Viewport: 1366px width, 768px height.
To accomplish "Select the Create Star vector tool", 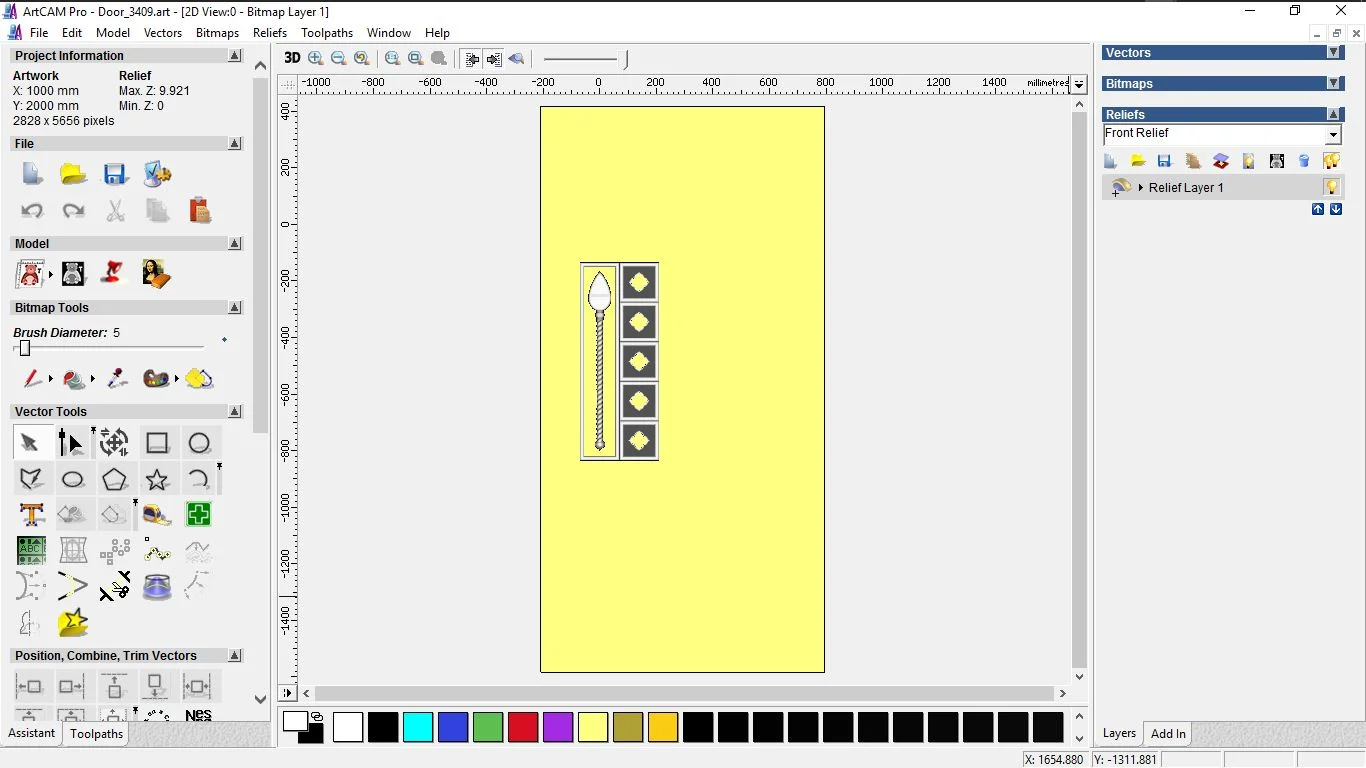I will (157, 479).
